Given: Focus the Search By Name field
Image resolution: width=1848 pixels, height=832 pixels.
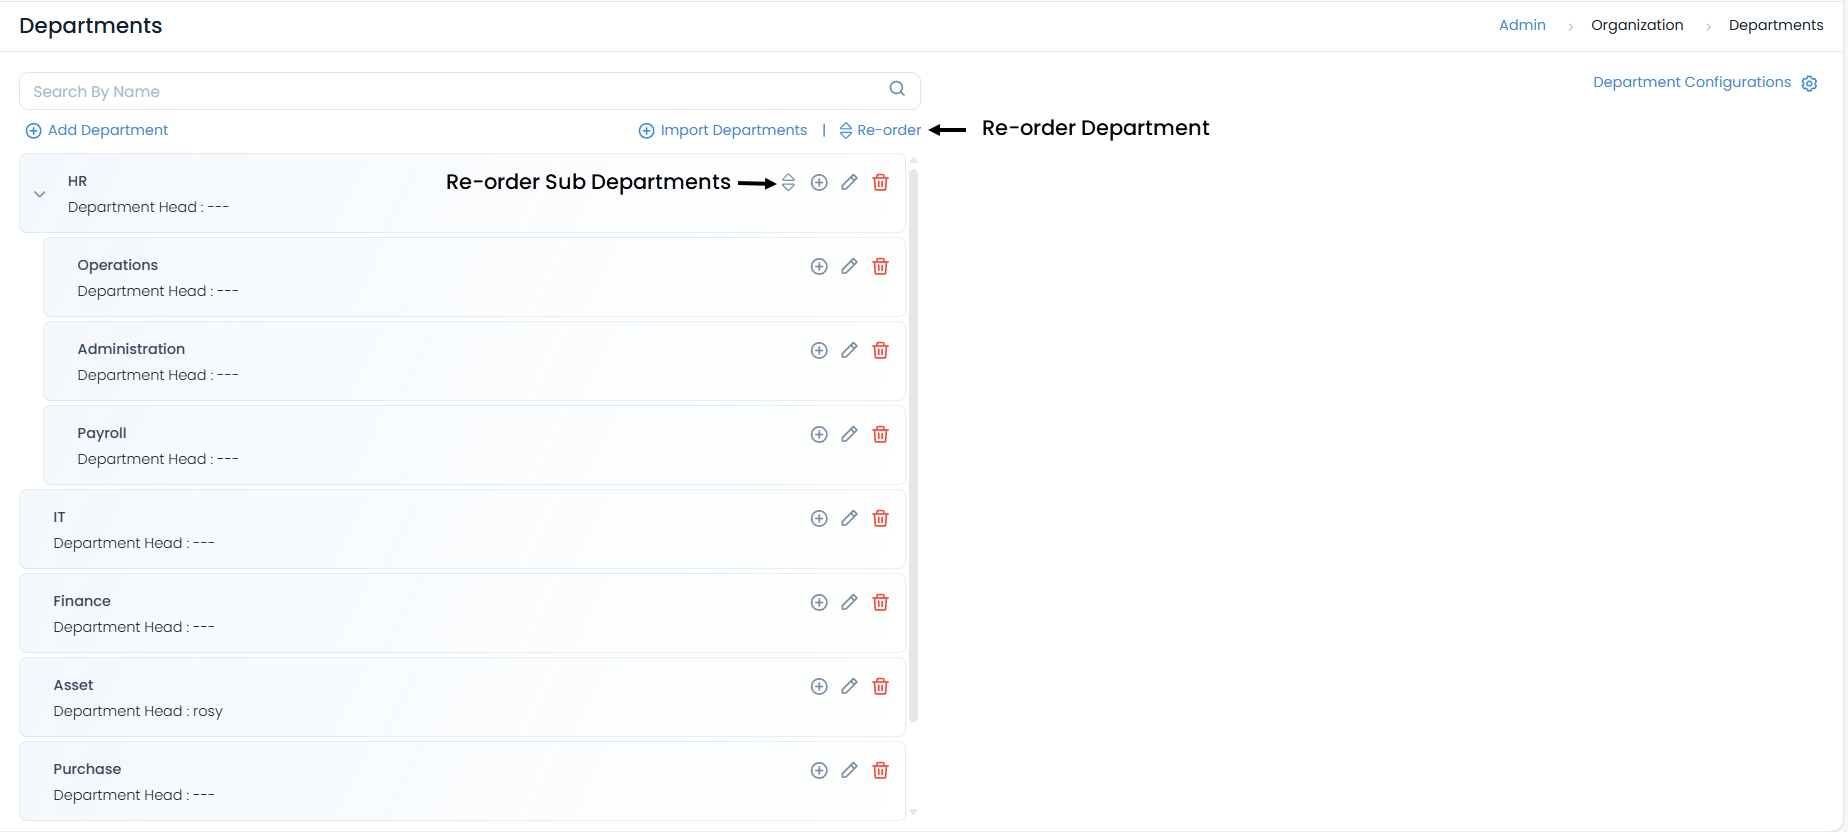Looking at the screenshot, I should pos(470,91).
